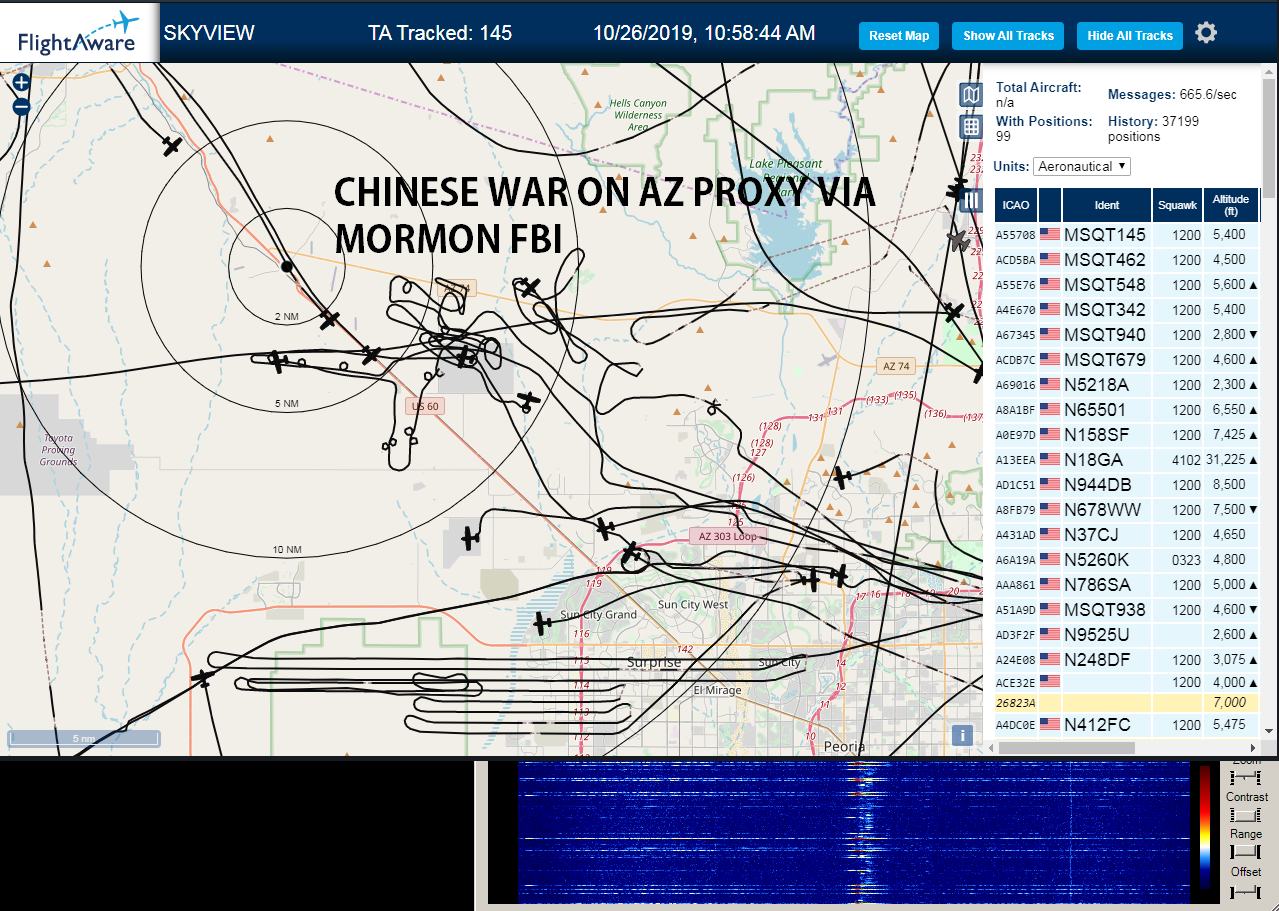Click Show All Tracks button
The height and width of the screenshot is (911, 1279).
(x=1008, y=35)
